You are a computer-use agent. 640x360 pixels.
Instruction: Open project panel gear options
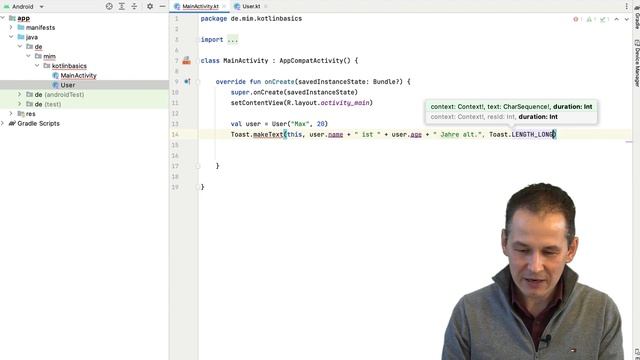[150, 7]
